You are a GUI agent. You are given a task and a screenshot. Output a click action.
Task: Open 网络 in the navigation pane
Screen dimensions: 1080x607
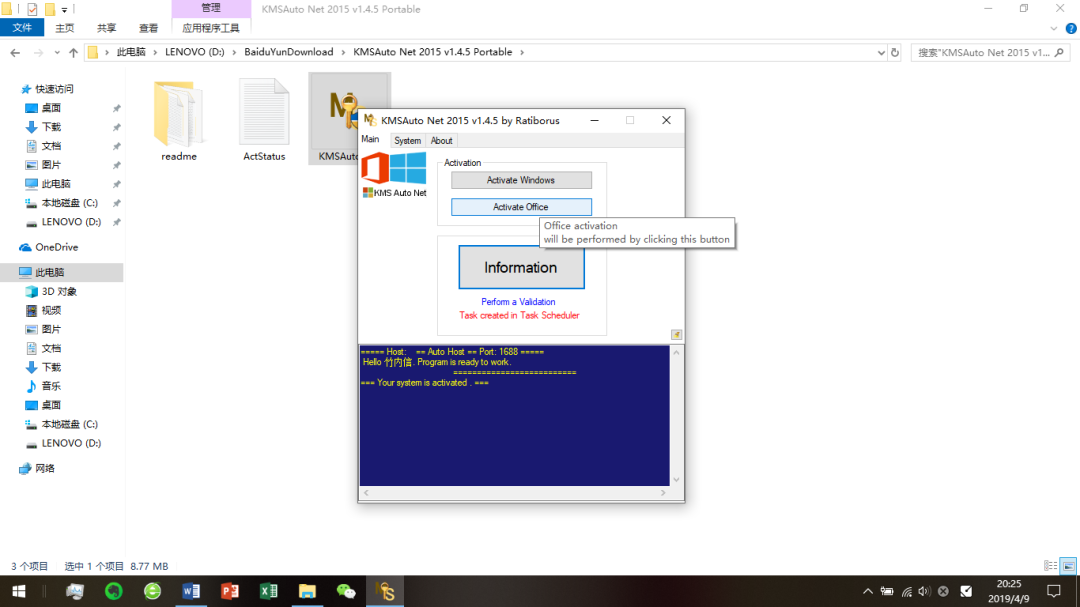click(x=45, y=469)
